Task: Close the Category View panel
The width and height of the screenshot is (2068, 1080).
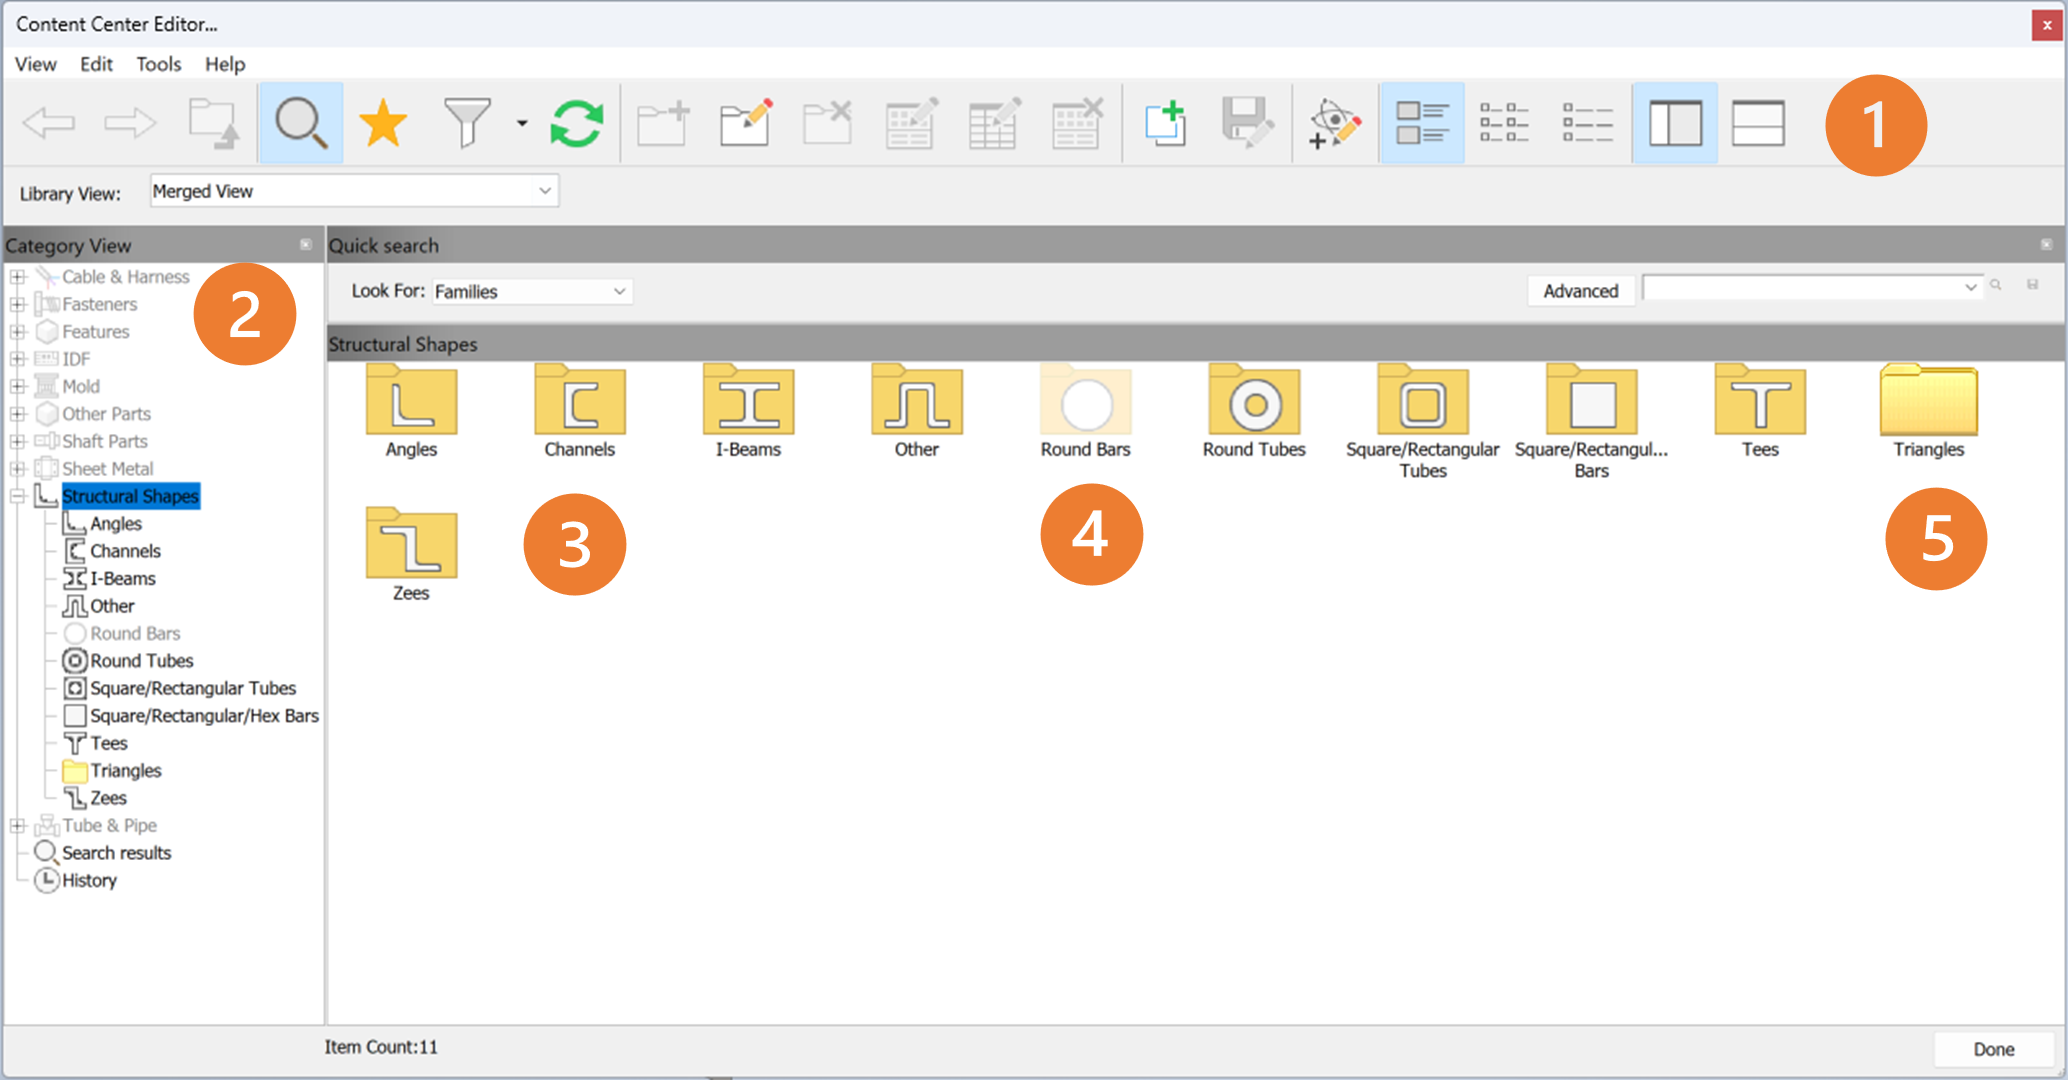Action: tap(306, 245)
